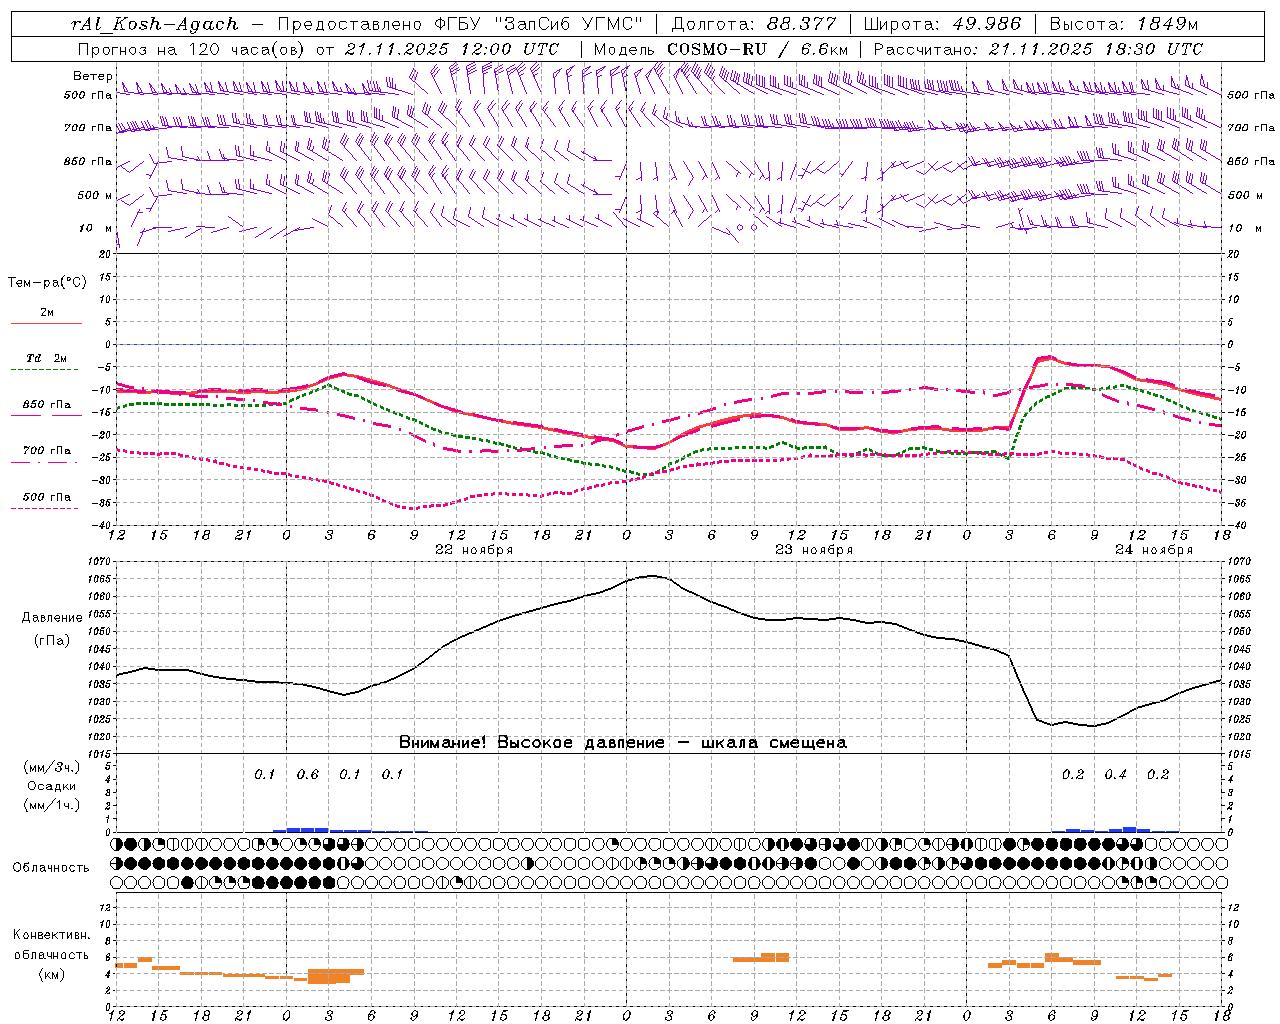Image resolution: width=1280 pixels, height=1024 pixels.
Task: Click the orange convective bar on 23 ноября
Action: pyautogui.click(x=761, y=958)
